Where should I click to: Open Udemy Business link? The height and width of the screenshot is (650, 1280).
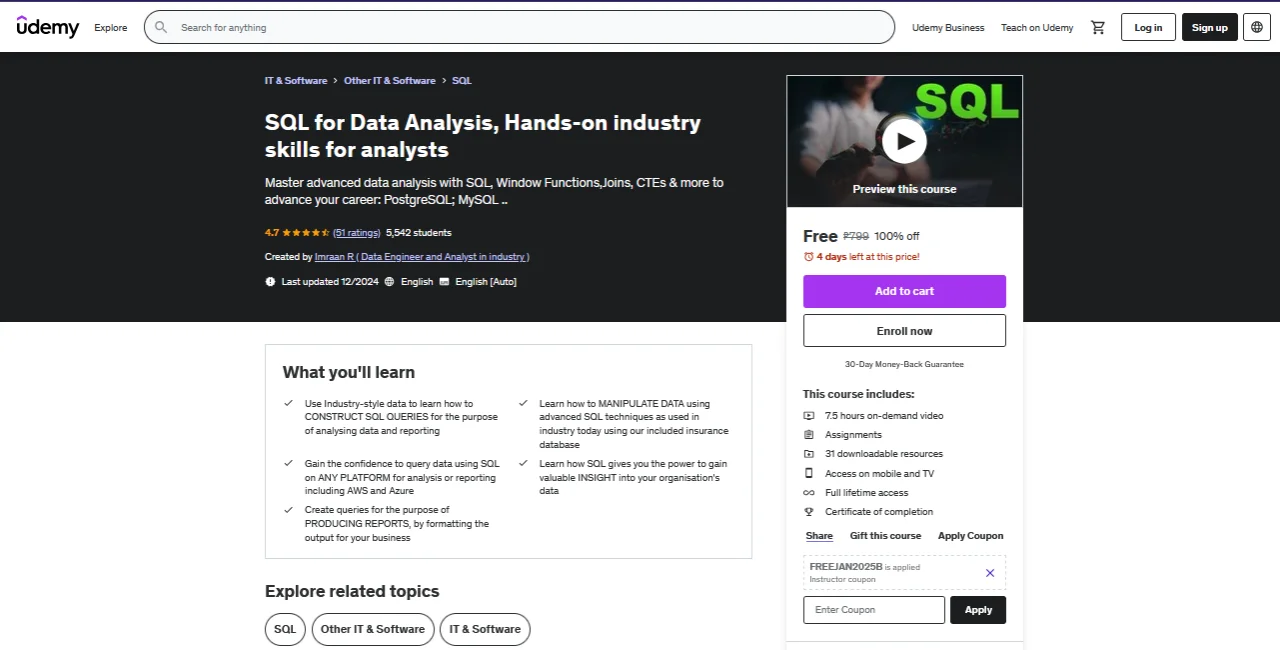click(948, 28)
